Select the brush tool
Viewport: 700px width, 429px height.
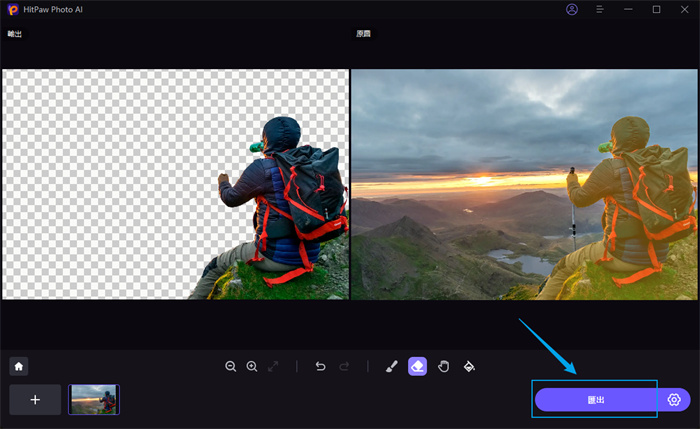pyautogui.click(x=391, y=367)
